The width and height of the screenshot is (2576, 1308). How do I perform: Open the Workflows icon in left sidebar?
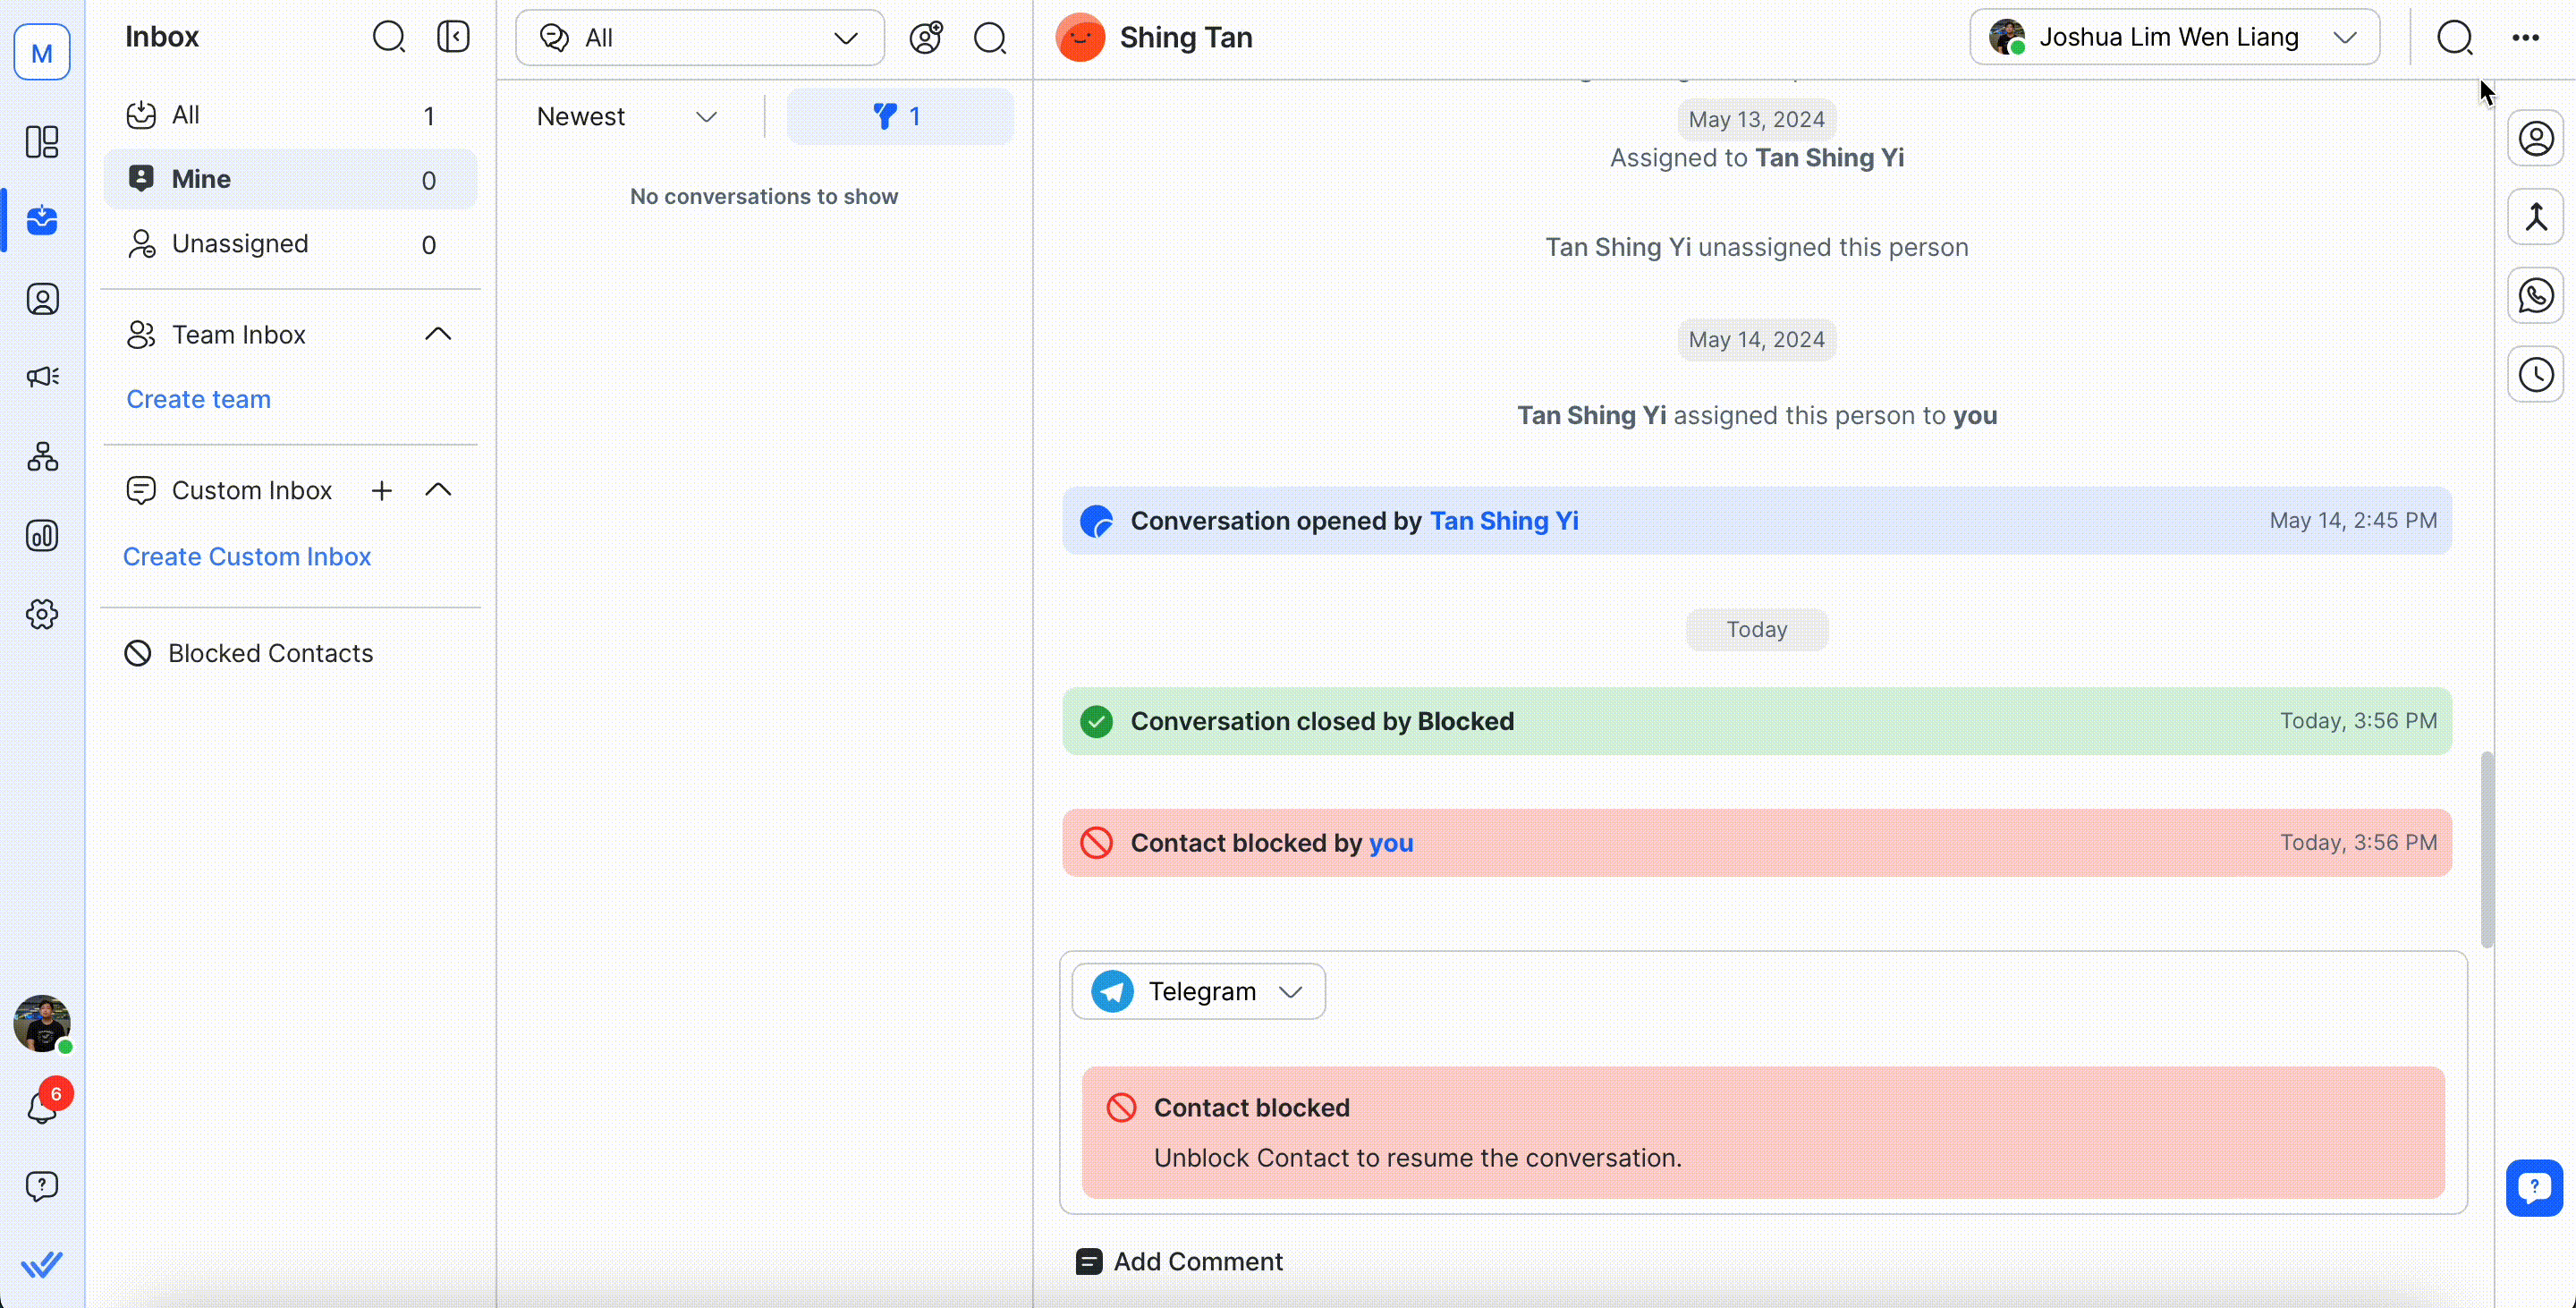coord(42,457)
